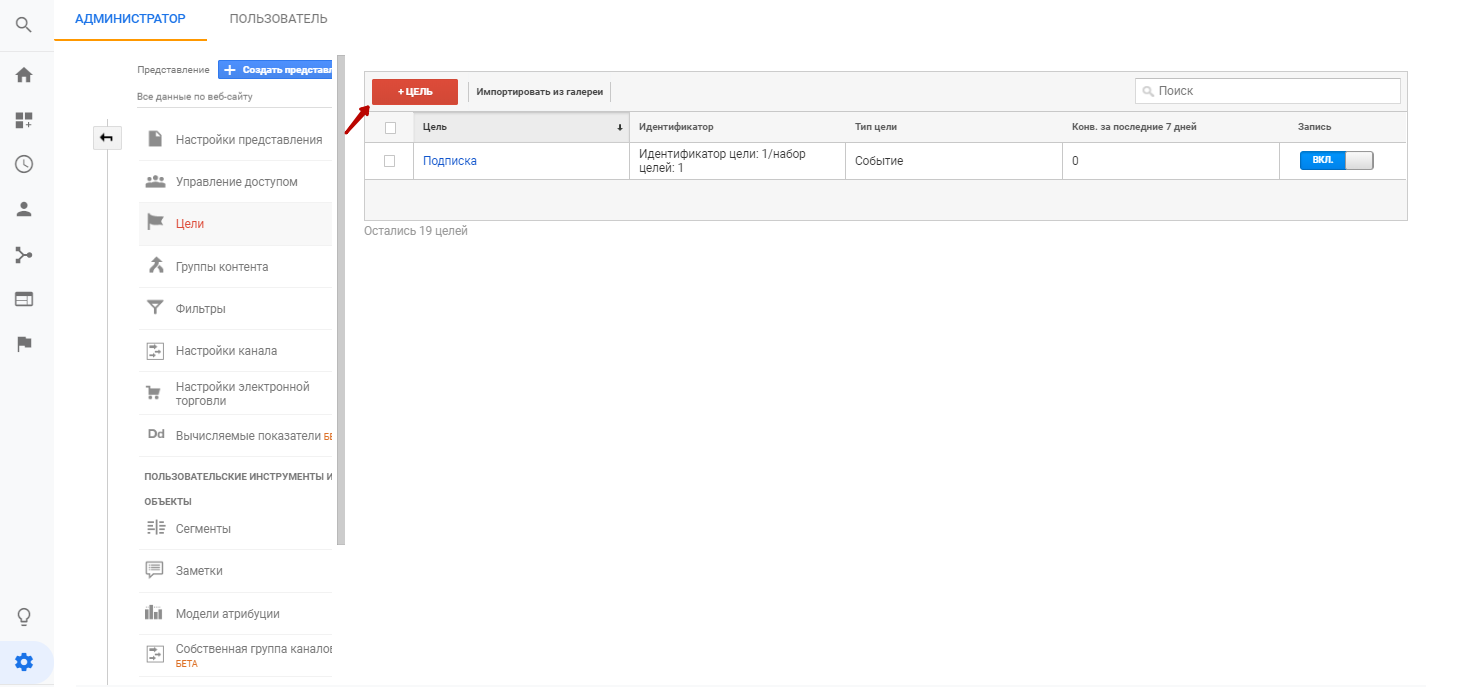This screenshot has width=1478, height=687.
Task: Open search via magnifier icon in sidebar
Action: click(24, 25)
